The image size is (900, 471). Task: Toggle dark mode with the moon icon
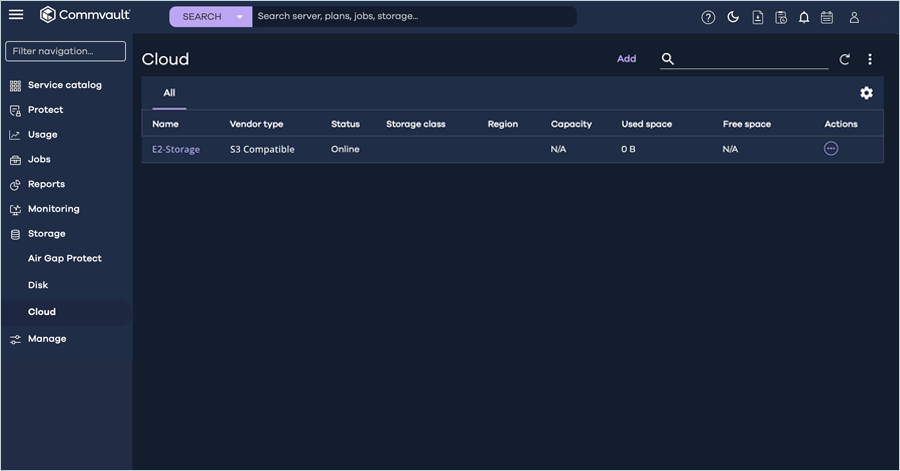pyautogui.click(x=733, y=17)
